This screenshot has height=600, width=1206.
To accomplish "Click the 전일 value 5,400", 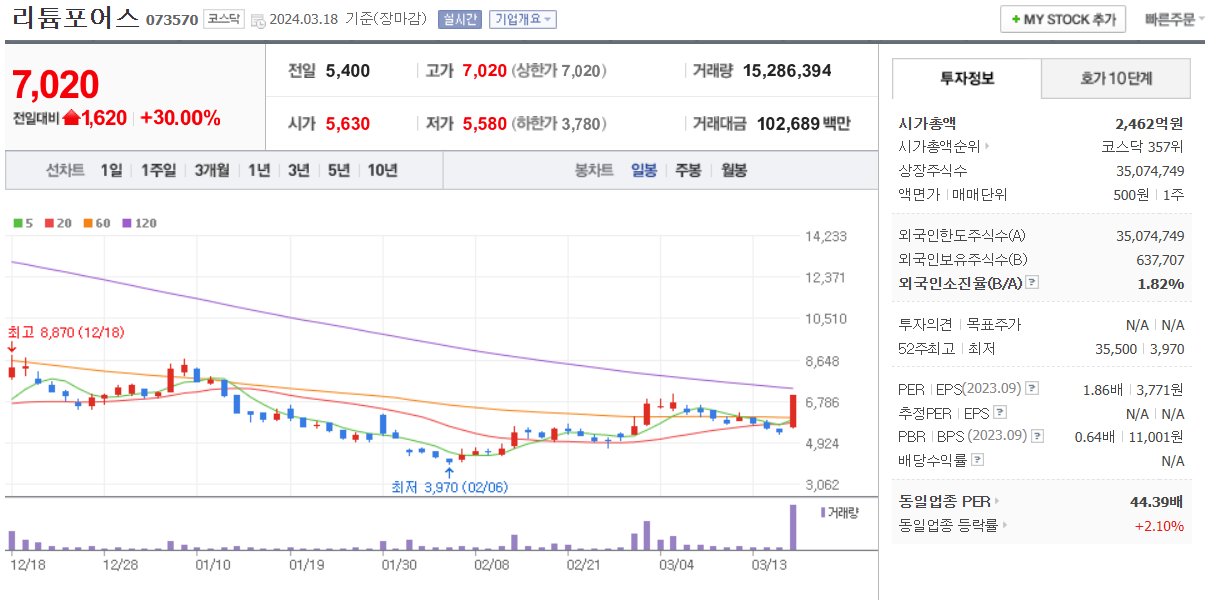I will (x=348, y=71).
